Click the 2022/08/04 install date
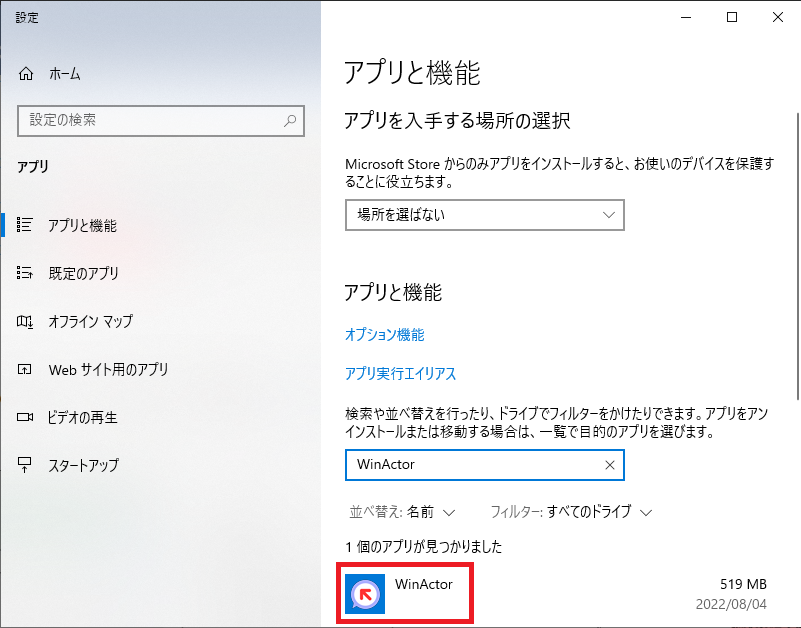801x628 pixels. [731, 604]
